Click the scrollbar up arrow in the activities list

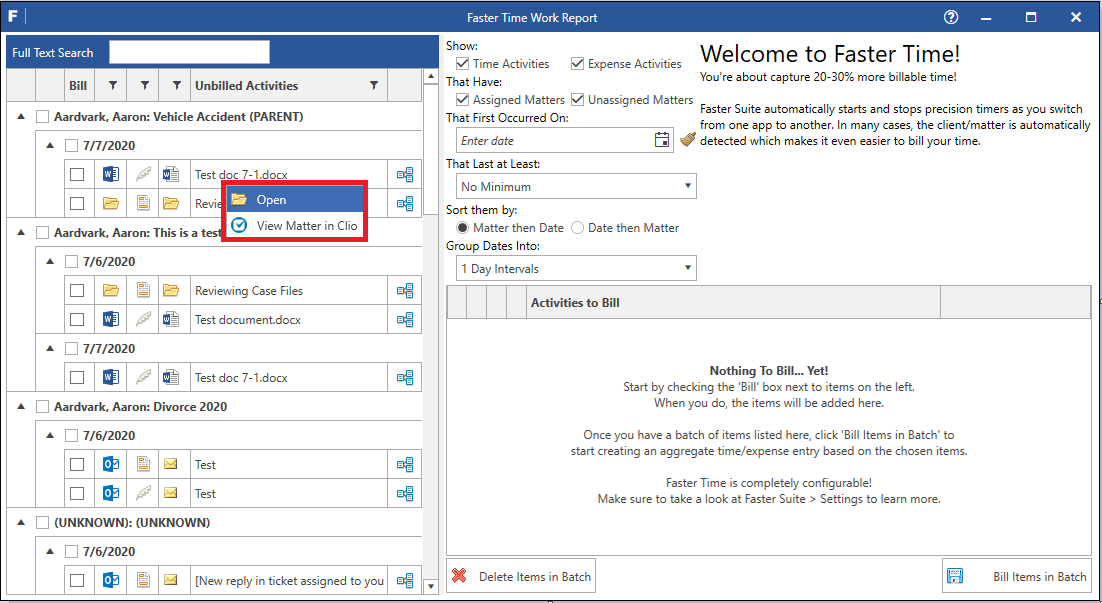point(432,77)
